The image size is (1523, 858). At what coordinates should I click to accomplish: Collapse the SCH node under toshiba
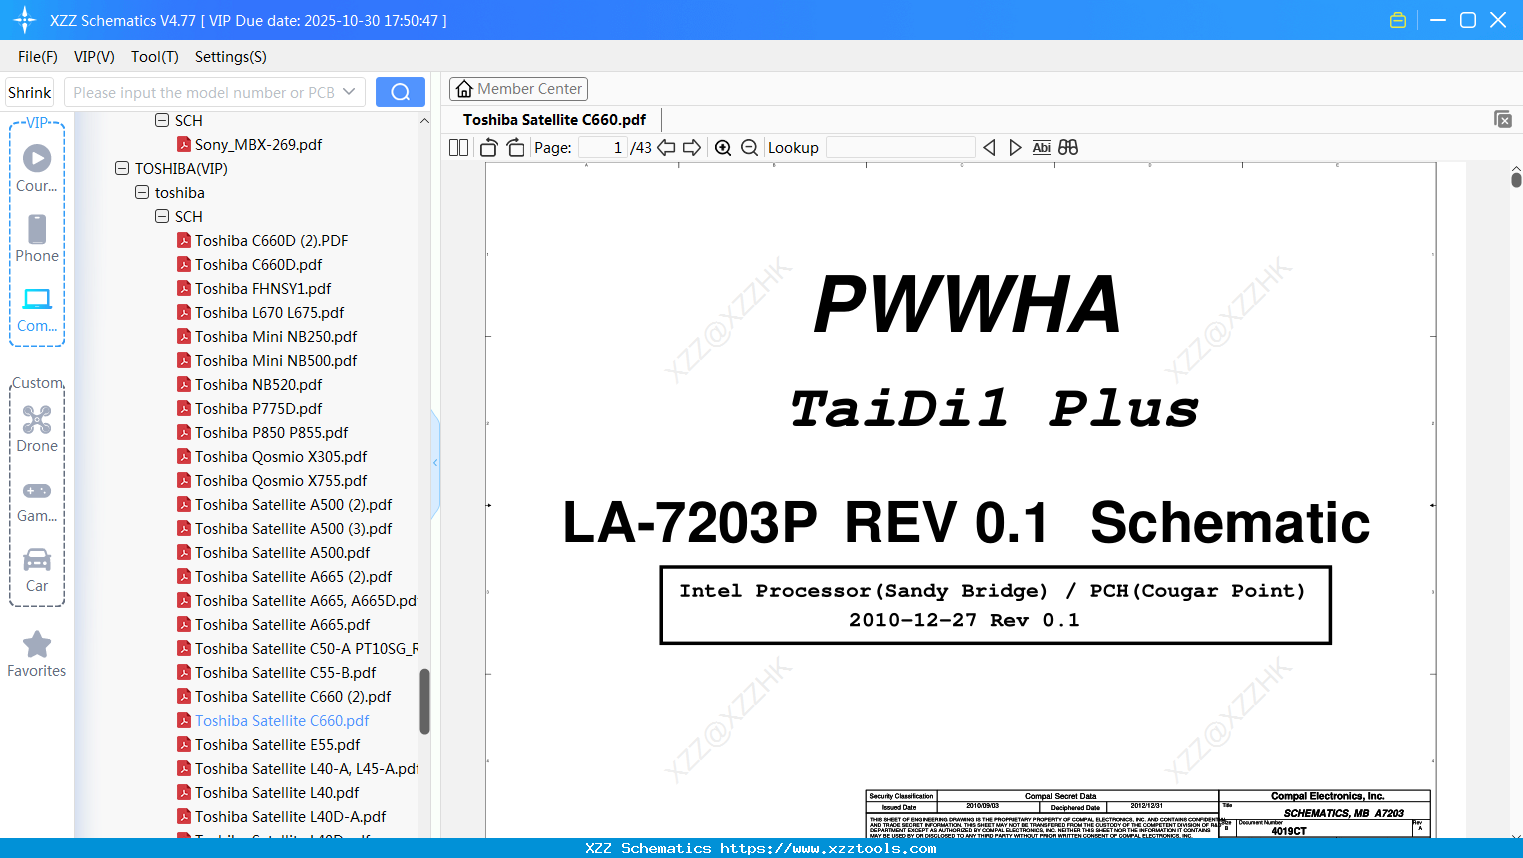162,216
